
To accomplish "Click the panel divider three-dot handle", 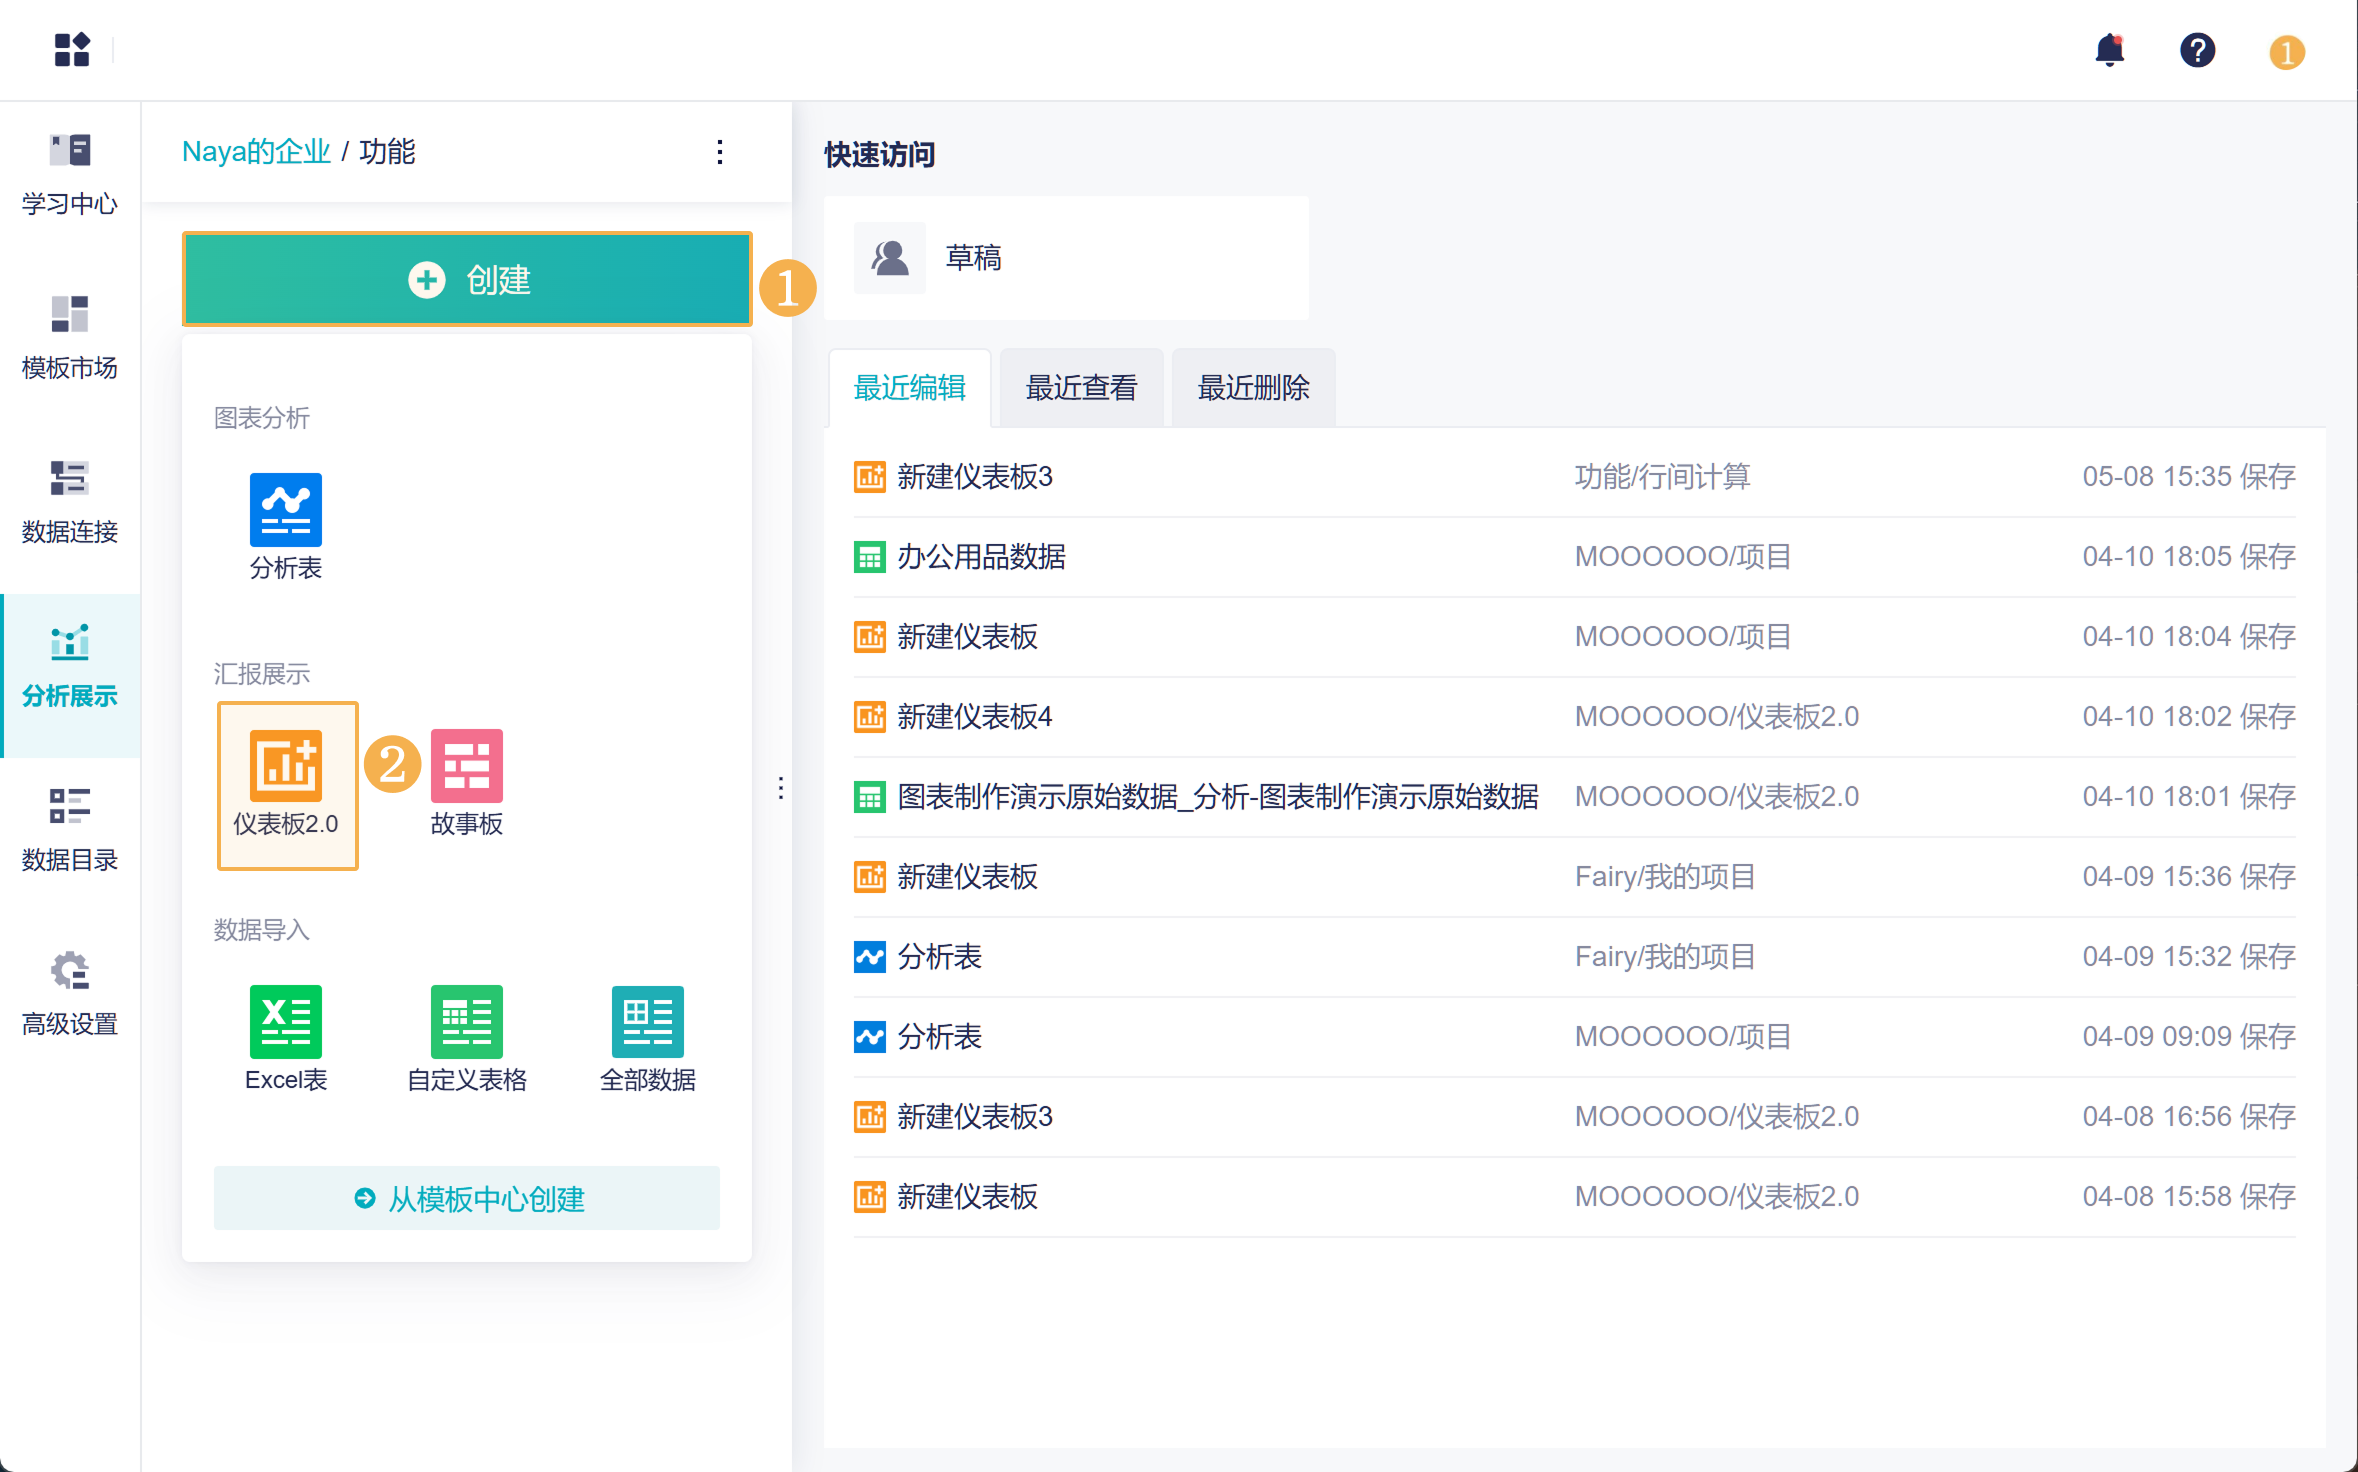I will [x=781, y=789].
